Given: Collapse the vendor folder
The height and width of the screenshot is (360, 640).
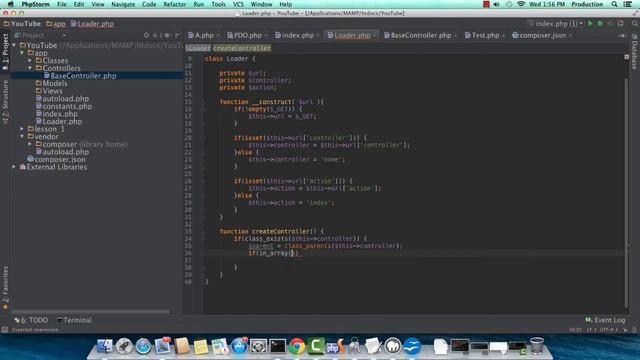Looking at the screenshot, I should pyautogui.click(x=22, y=137).
